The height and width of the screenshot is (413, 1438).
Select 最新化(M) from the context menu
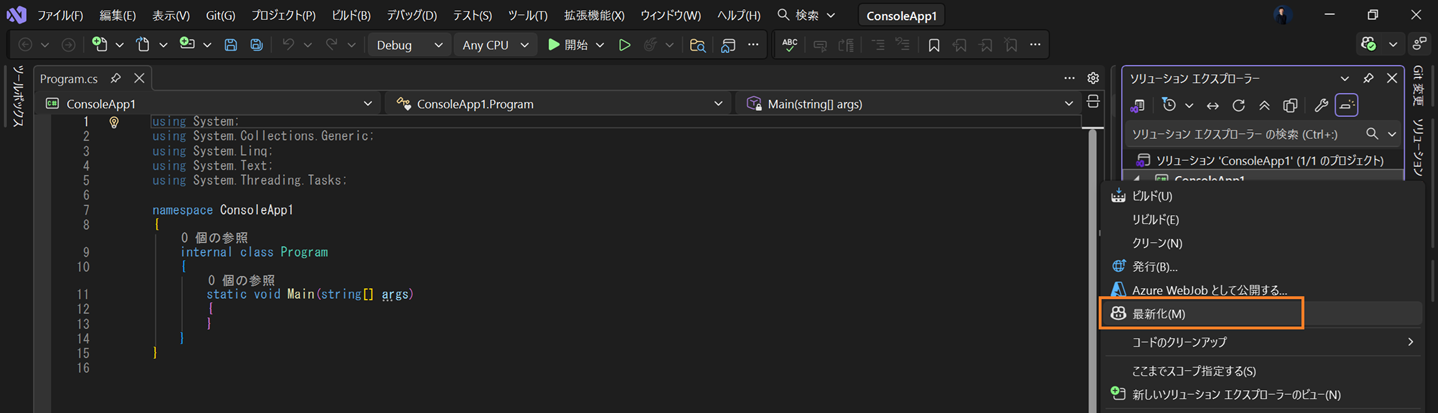point(1201,314)
